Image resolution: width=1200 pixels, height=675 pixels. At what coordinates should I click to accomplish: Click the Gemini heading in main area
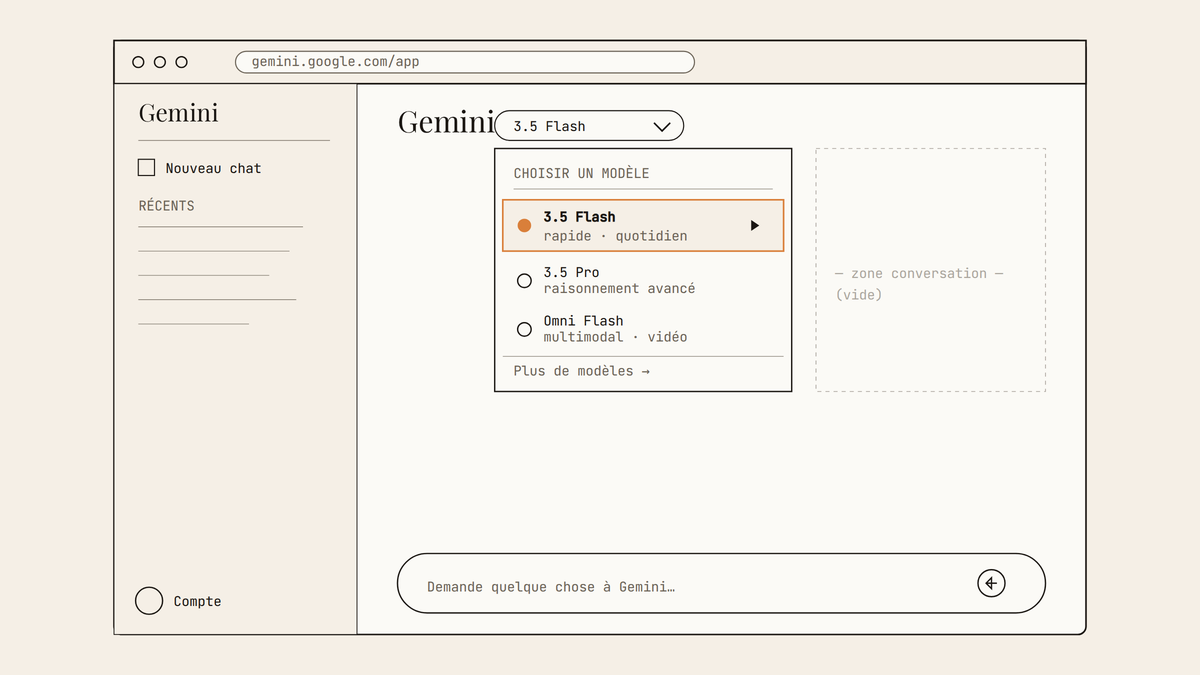click(x=446, y=122)
